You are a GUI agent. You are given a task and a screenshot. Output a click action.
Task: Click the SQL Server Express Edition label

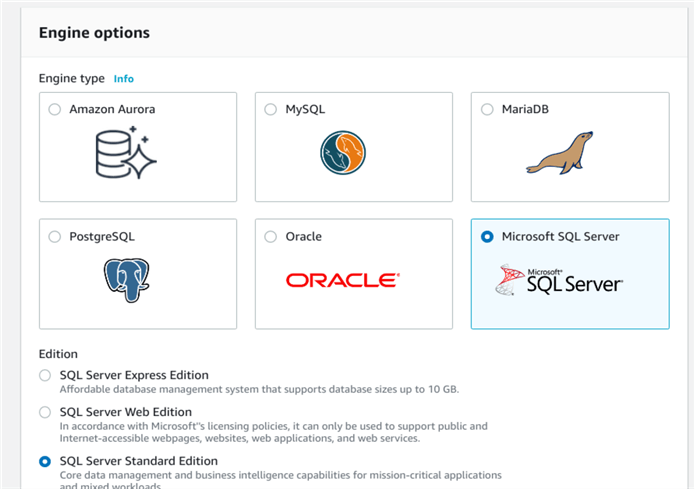pos(138,375)
